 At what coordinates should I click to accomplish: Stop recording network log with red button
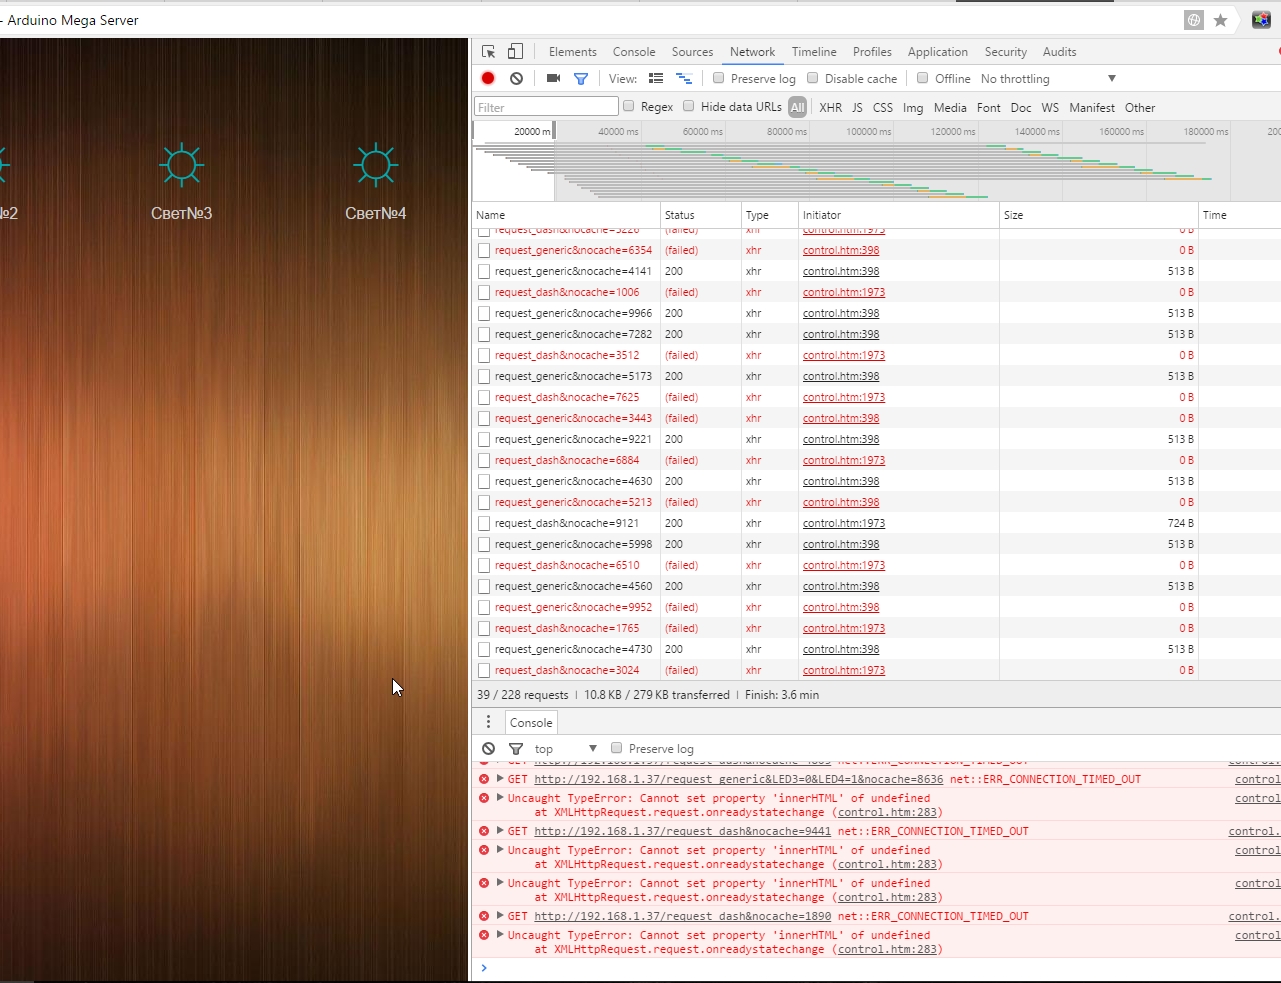point(488,78)
